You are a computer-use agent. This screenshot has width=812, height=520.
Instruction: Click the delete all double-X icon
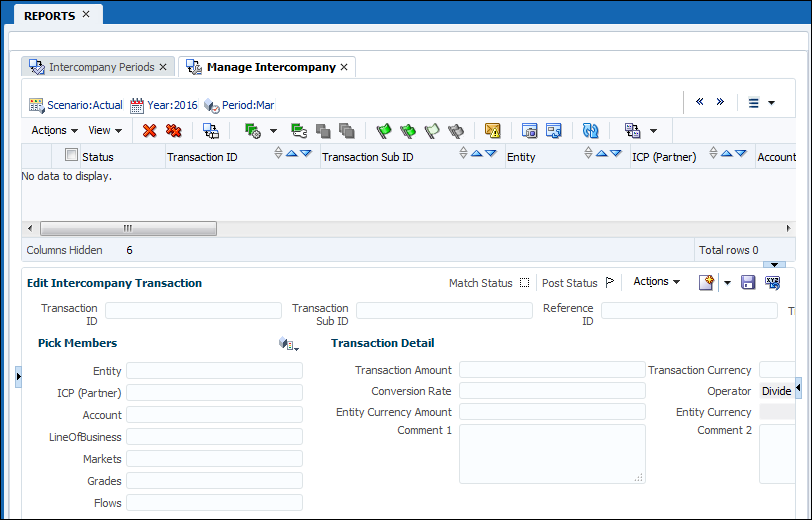[173, 131]
